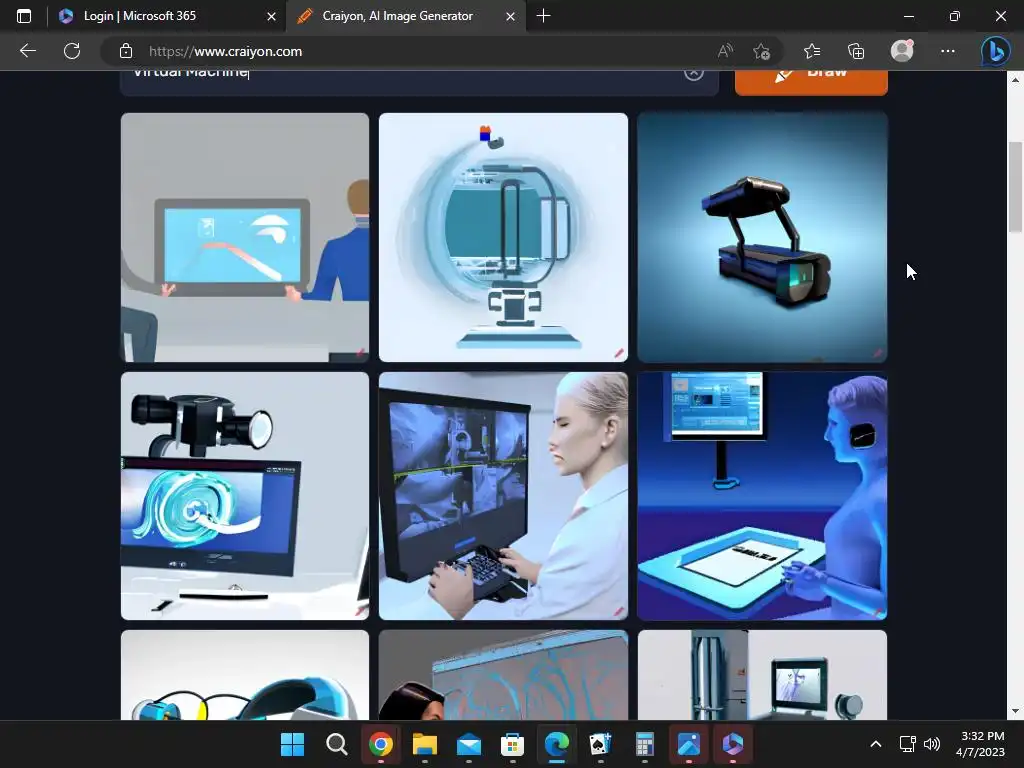Open a new browser tab
1024x768 pixels.
pos(543,16)
